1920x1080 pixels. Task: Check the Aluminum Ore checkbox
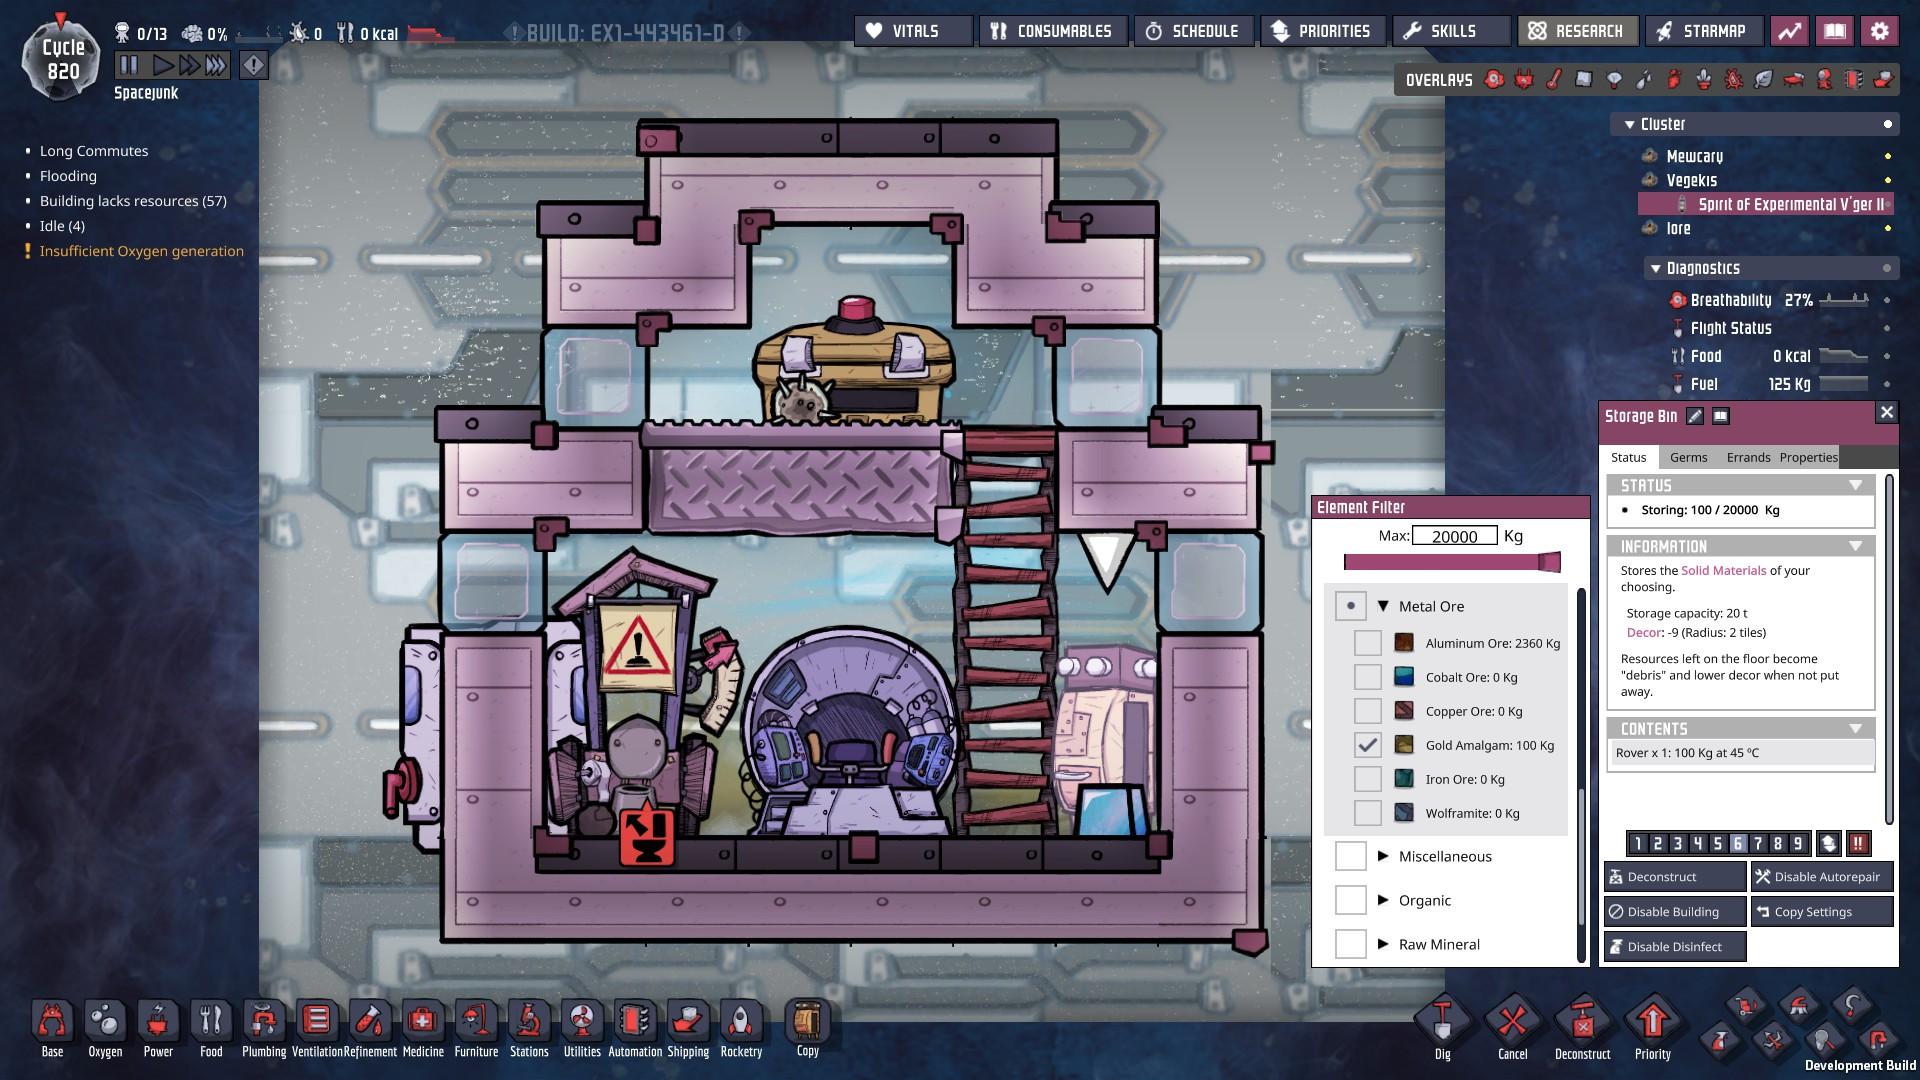pos(1367,643)
